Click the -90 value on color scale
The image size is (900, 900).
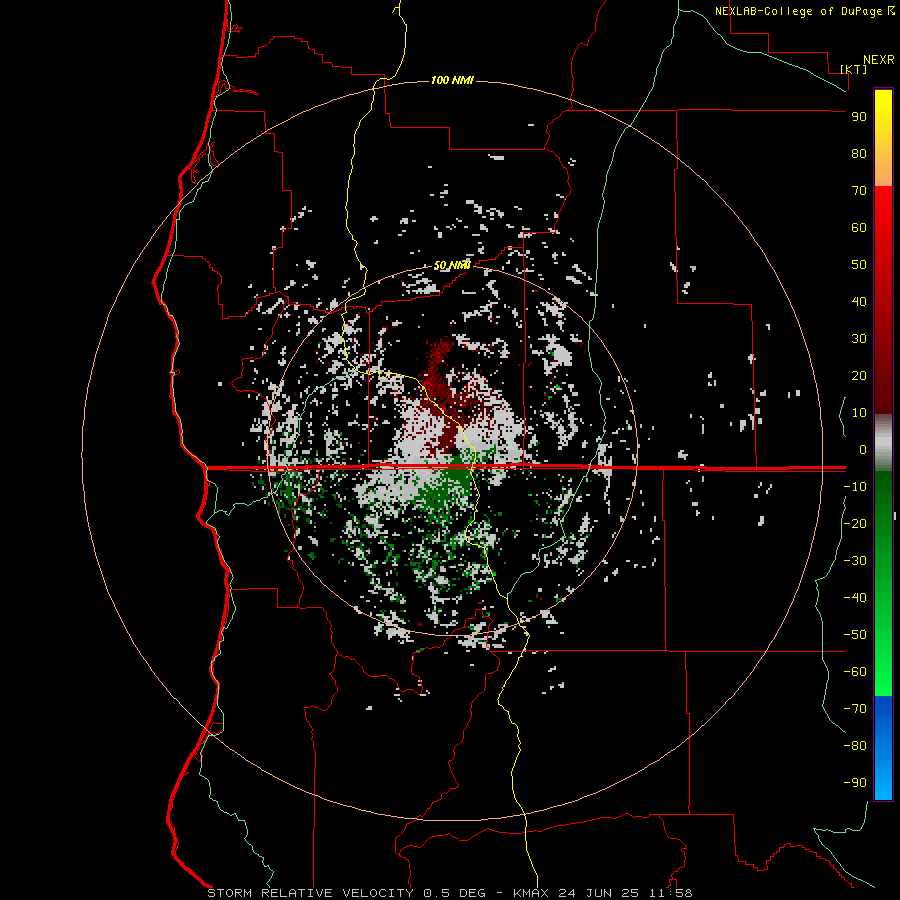point(855,782)
